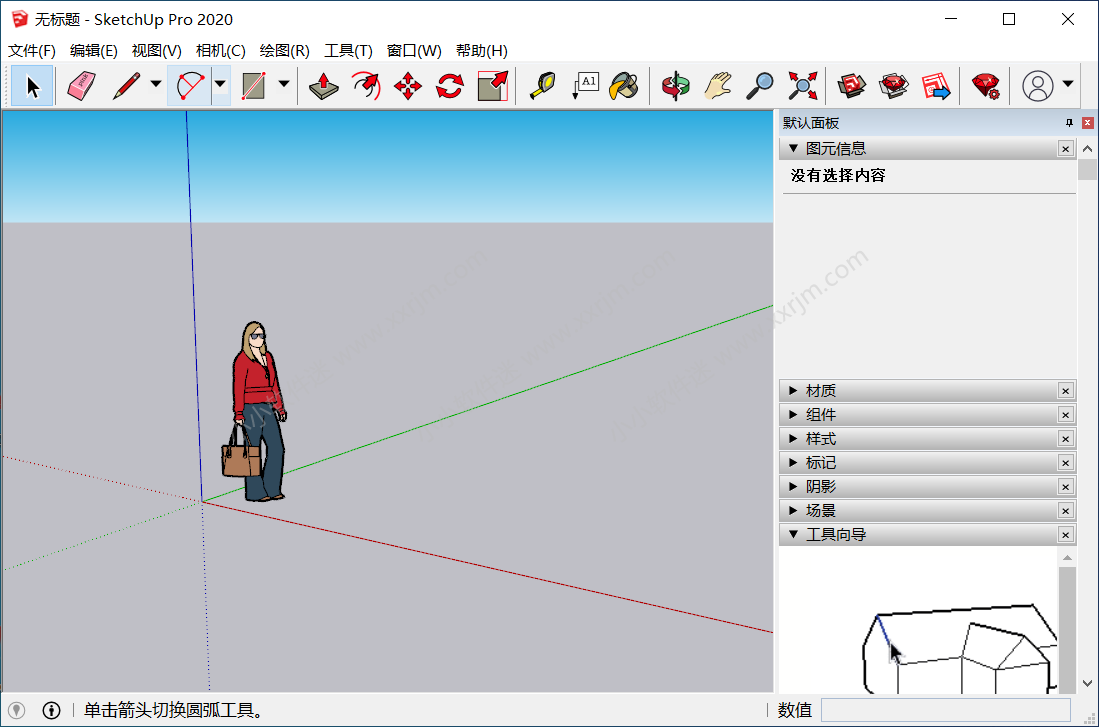The image size is (1099, 727).
Task: Open the shape tool dropdown arrow
Action: point(284,84)
